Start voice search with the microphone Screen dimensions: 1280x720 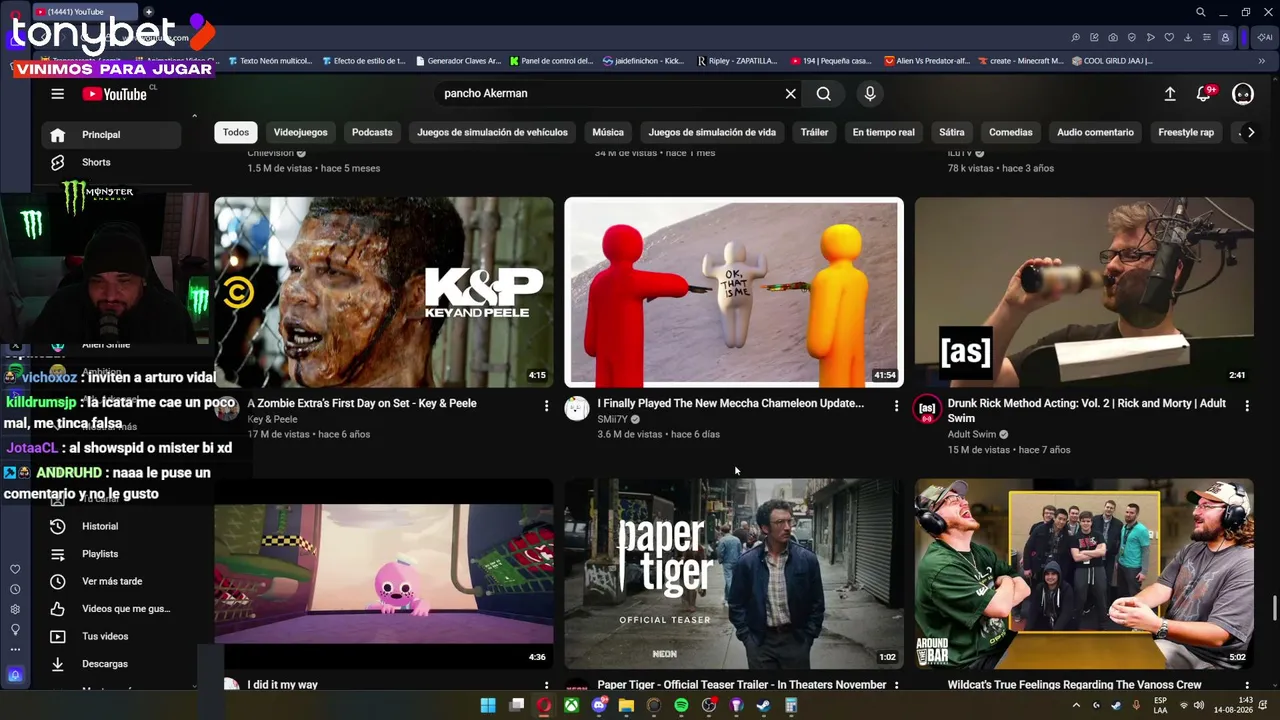(870, 94)
